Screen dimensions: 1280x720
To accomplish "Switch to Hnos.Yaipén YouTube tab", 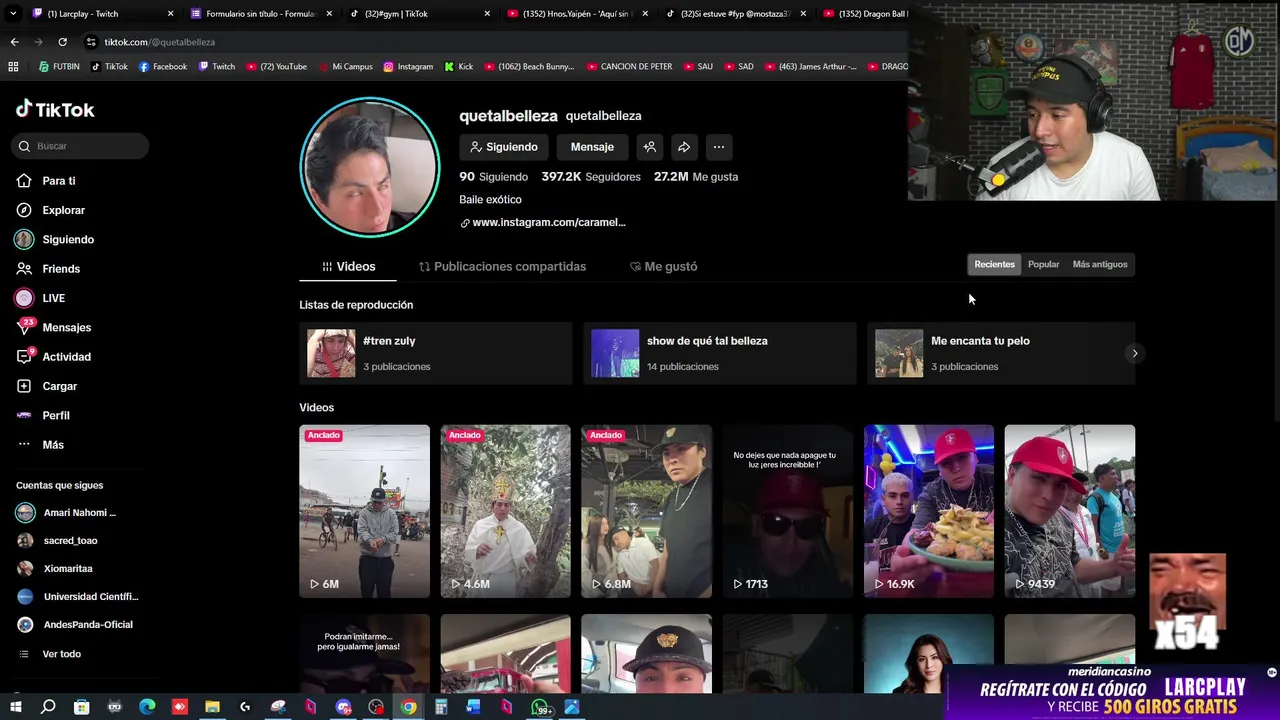I will (x=575, y=14).
